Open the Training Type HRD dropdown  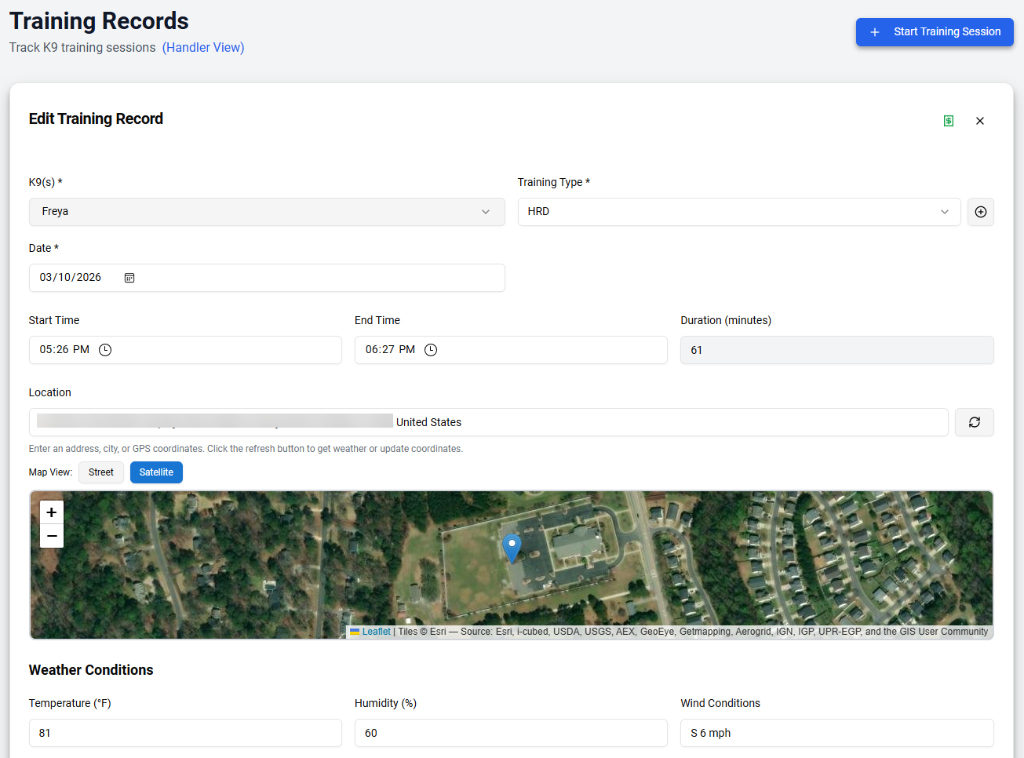pos(739,212)
